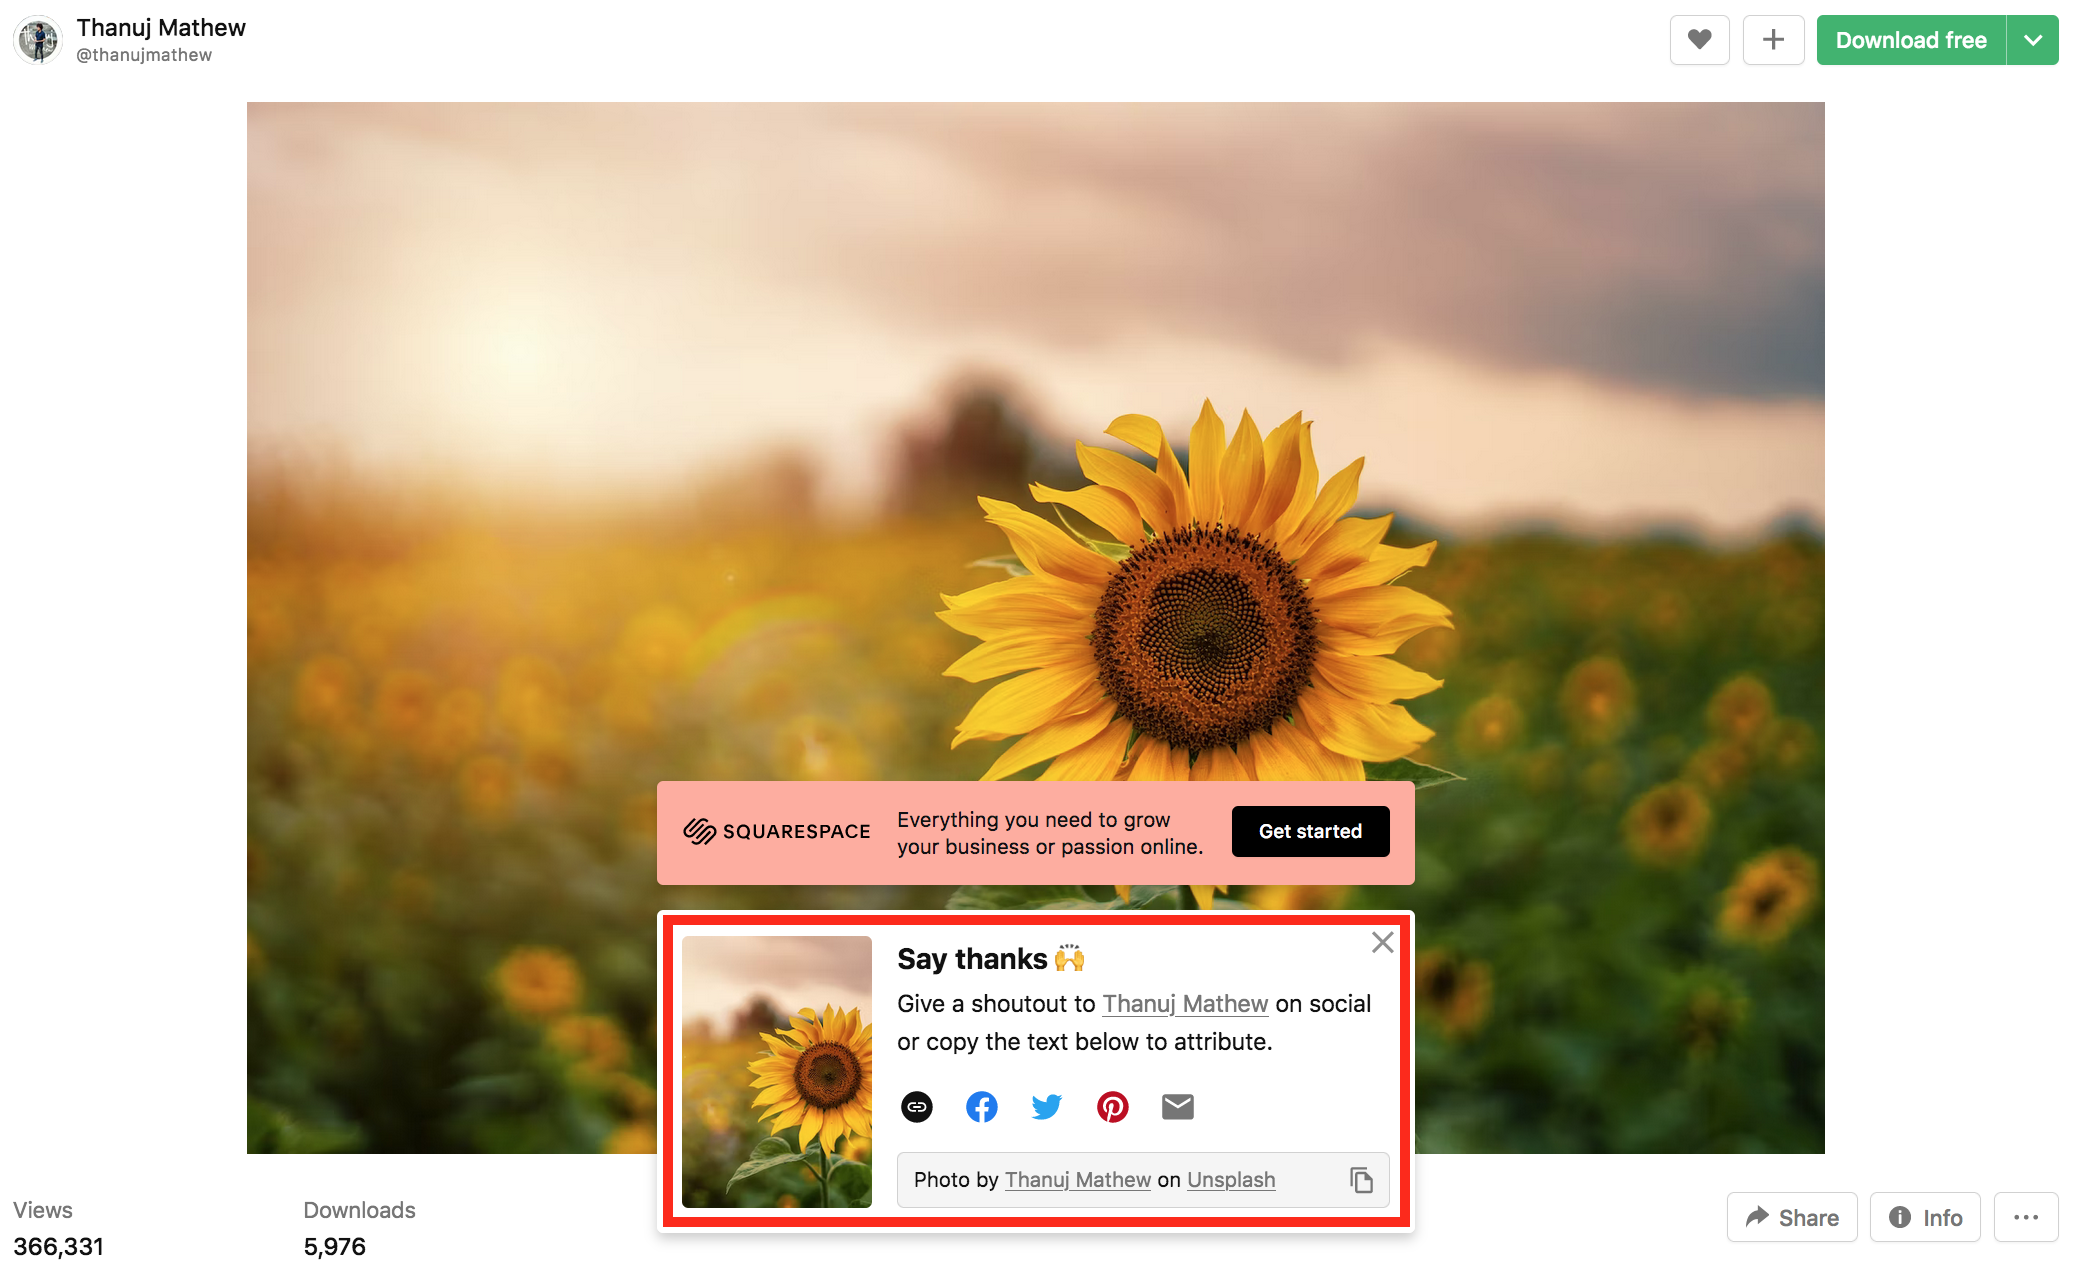Open Thanuj Mathew link in attribution field
The width and height of the screenshot is (2080, 1284).
pos(1078,1180)
